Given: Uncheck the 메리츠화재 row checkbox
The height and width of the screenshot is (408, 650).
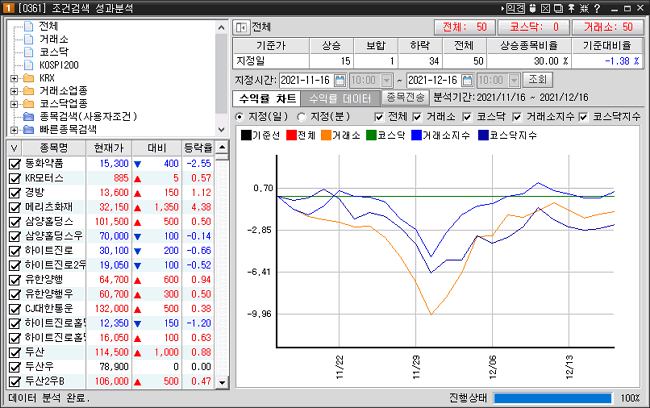Looking at the screenshot, I should [x=15, y=207].
